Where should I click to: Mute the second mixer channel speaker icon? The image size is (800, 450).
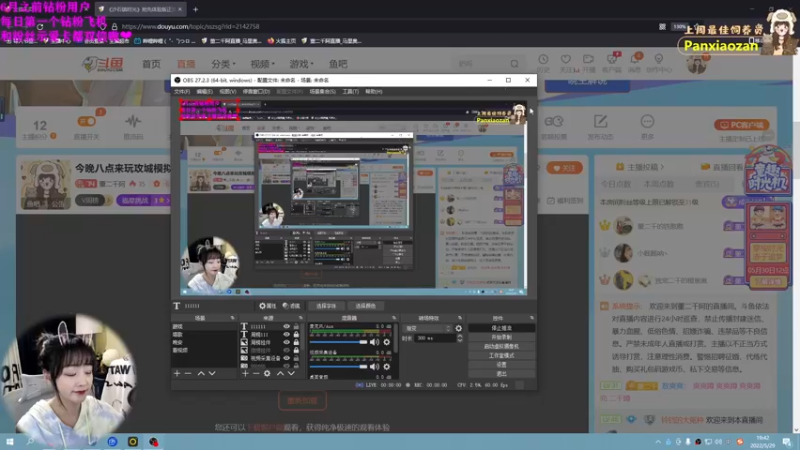click(x=375, y=366)
